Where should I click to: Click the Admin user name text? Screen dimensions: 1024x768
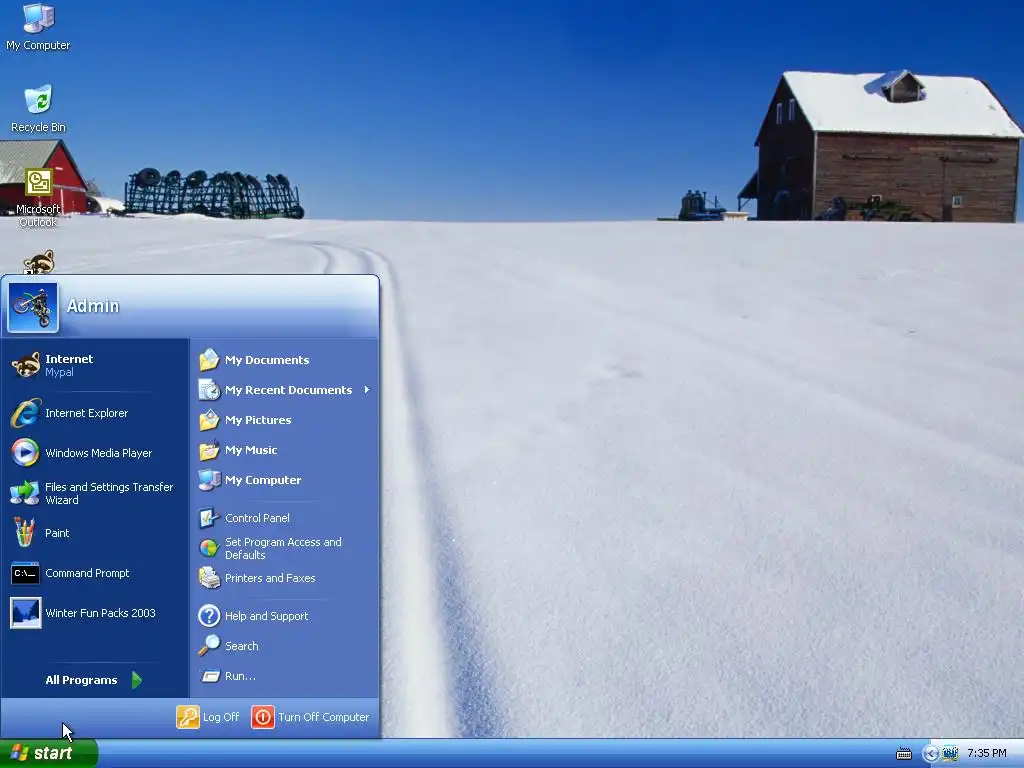pos(93,306)
